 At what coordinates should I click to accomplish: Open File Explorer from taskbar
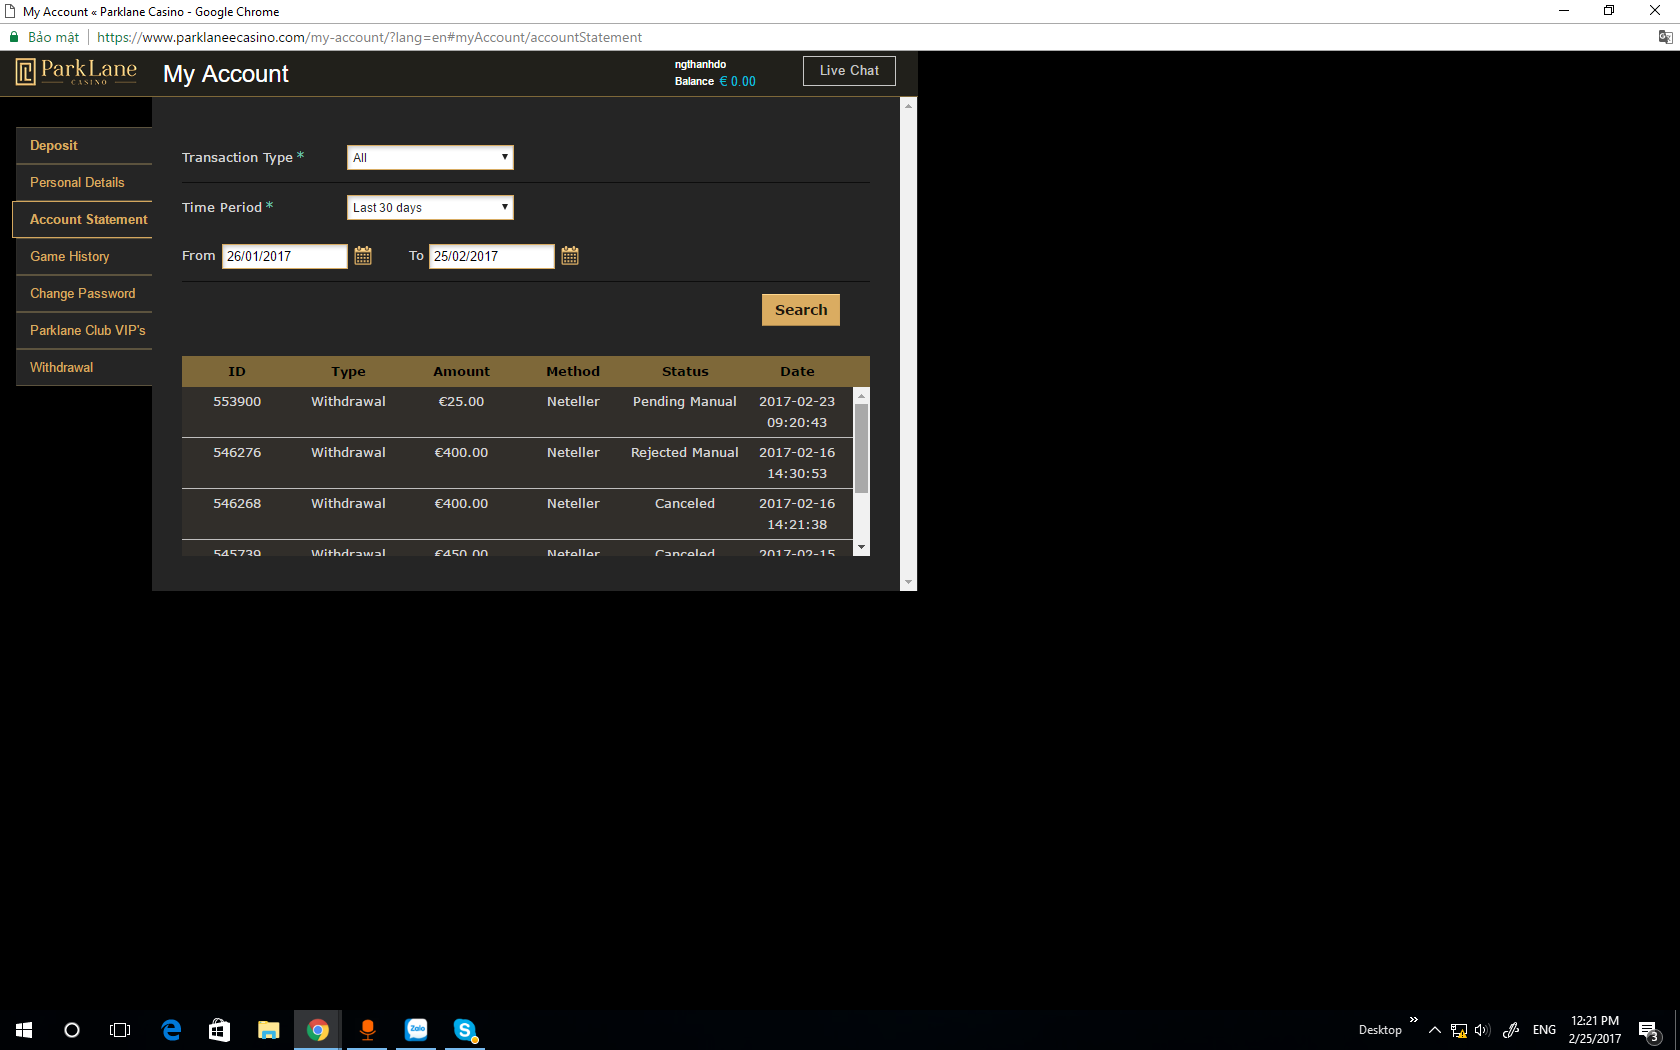[x=269, y=1030]
